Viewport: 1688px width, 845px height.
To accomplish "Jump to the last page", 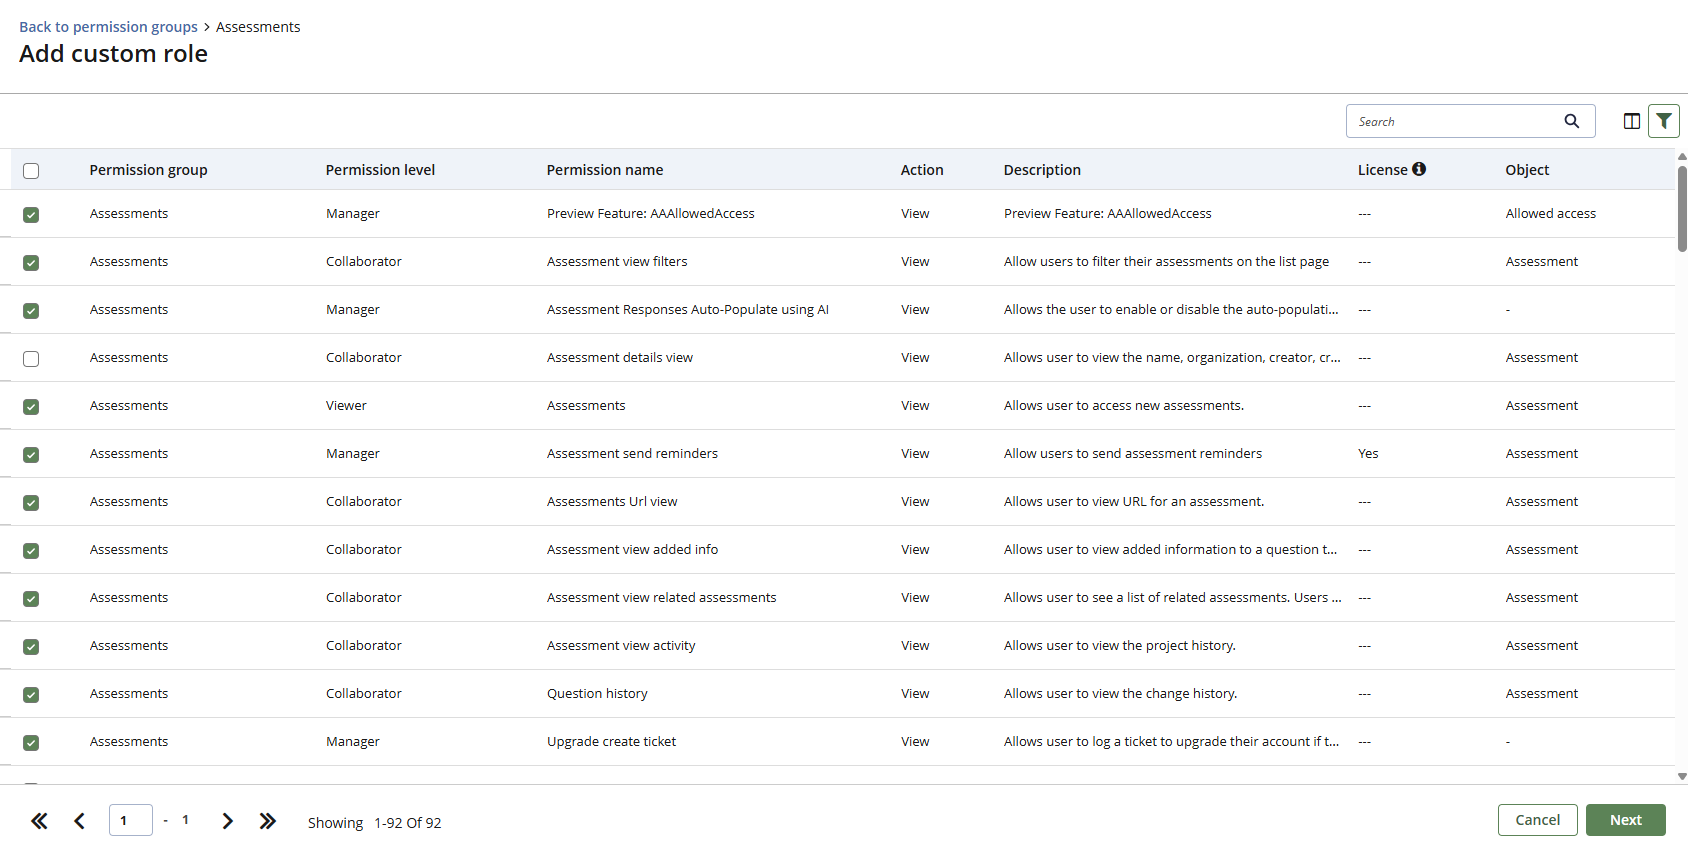I will pyautogui.click(x=267, y=821).
